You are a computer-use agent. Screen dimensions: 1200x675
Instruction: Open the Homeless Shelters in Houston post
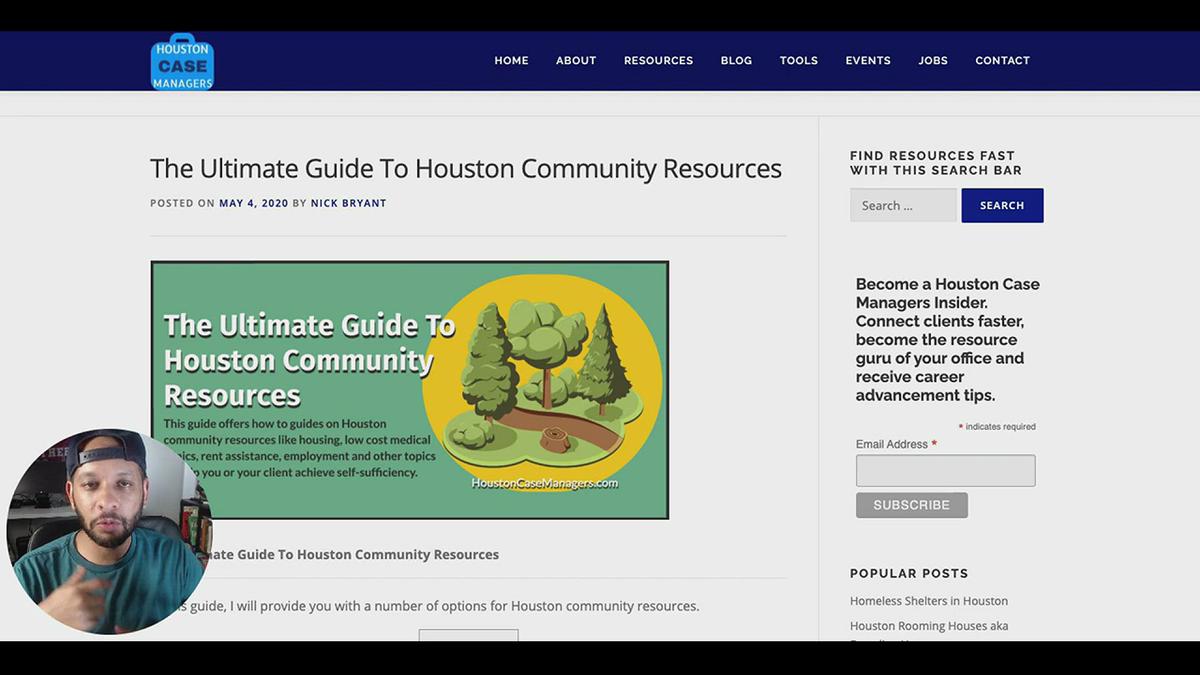click(x=929, y=601)
